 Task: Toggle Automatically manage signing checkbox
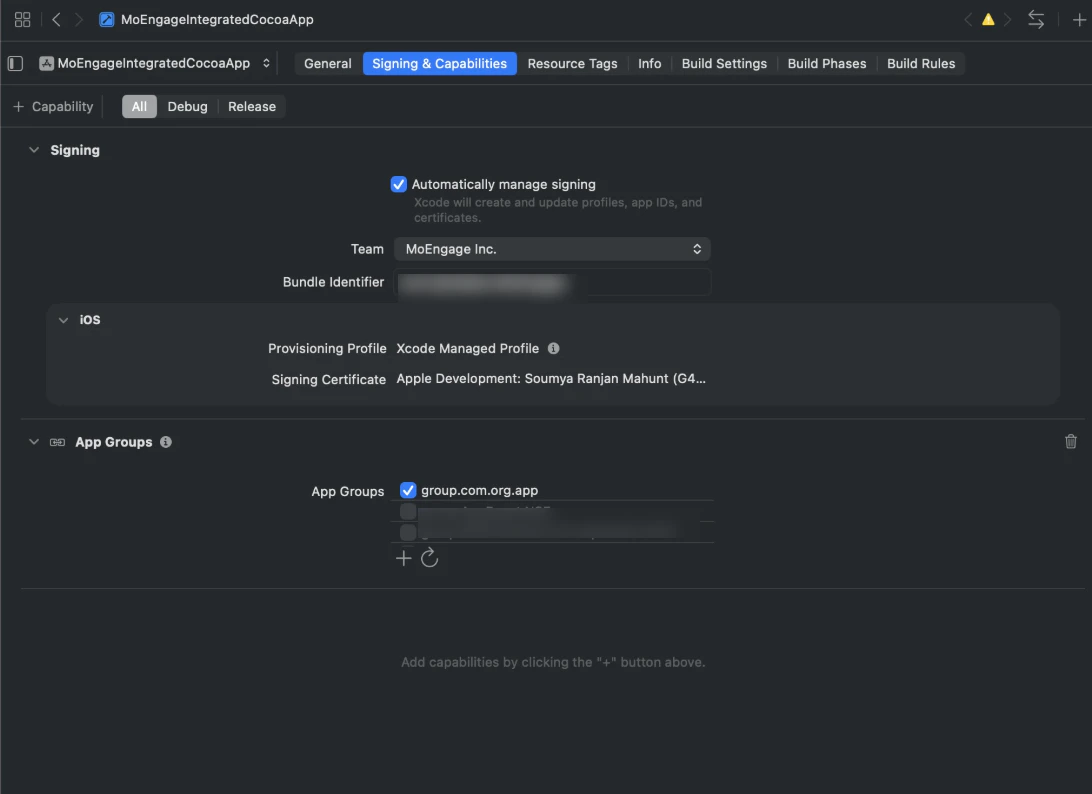coord(398,184)
